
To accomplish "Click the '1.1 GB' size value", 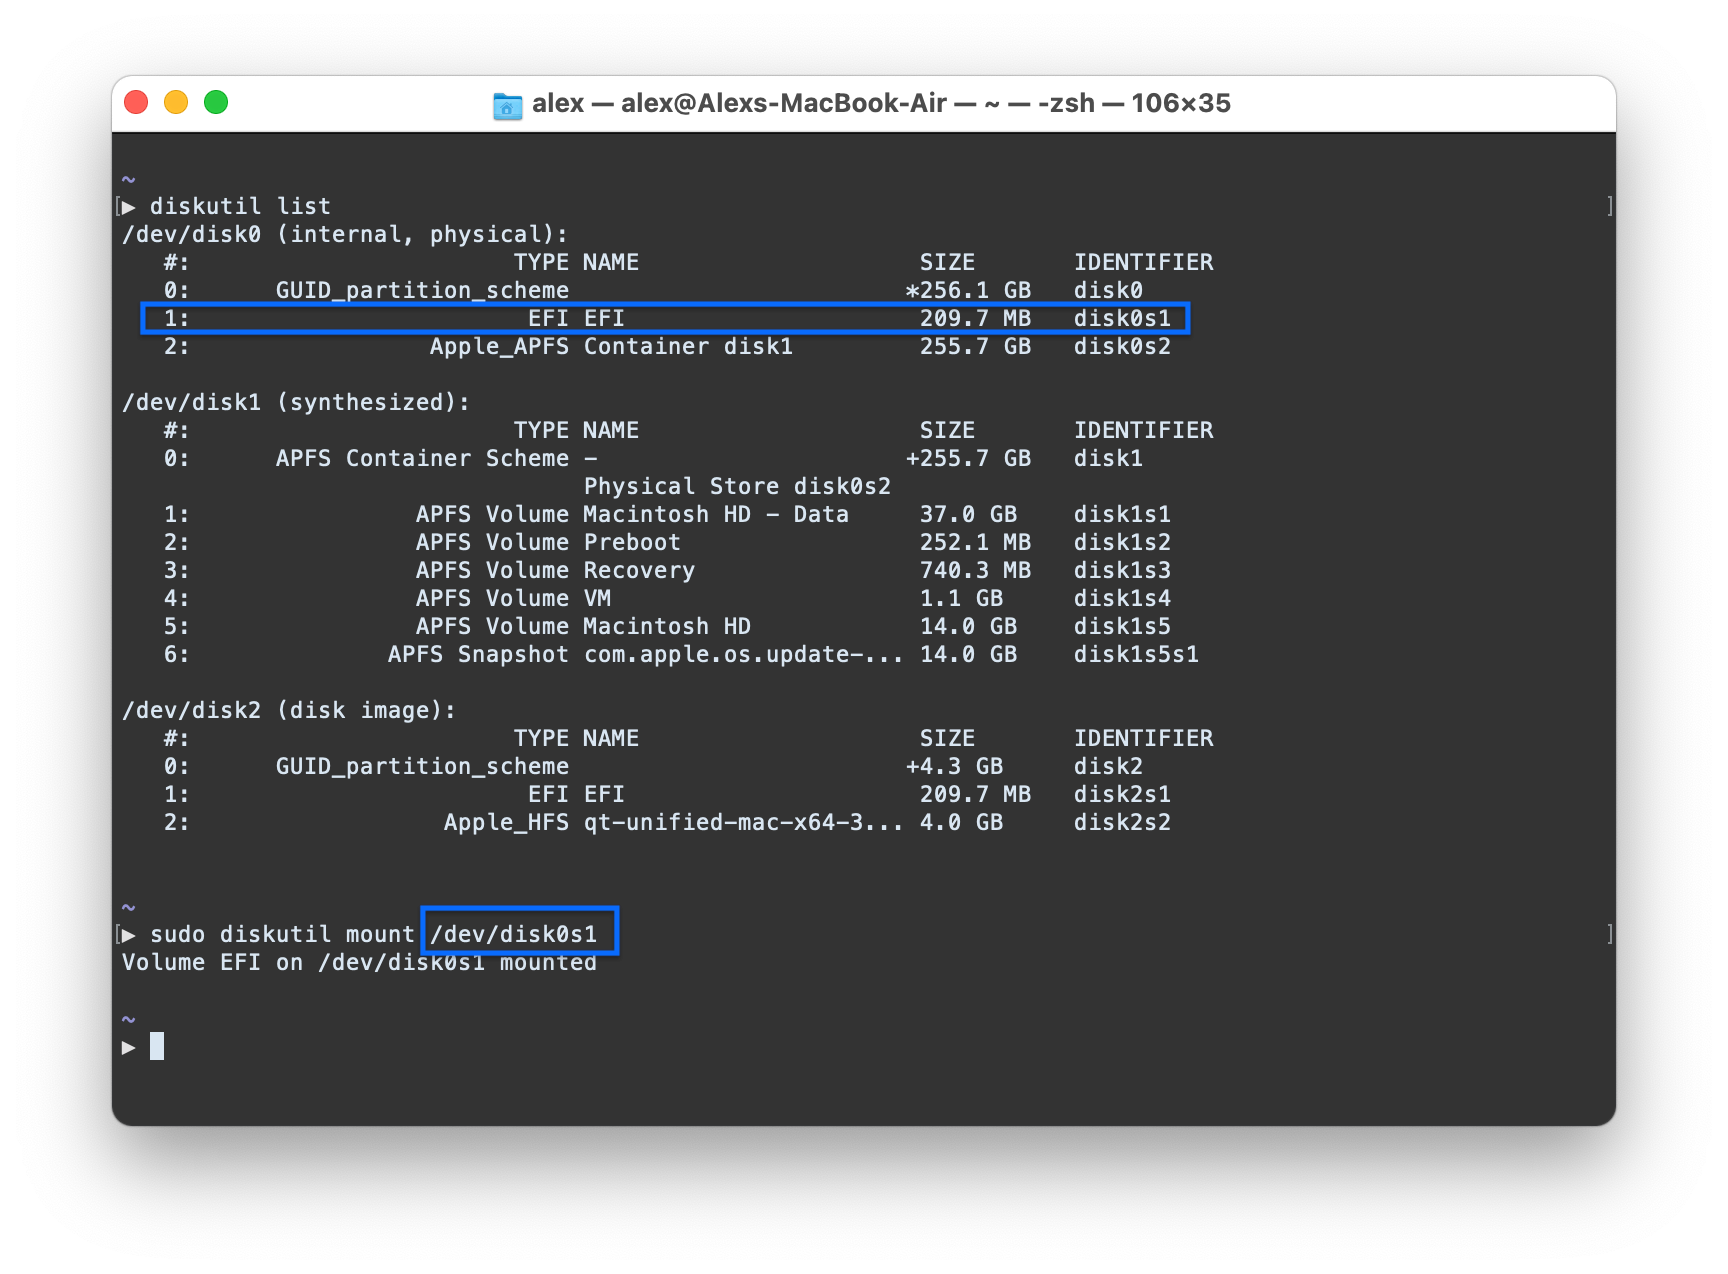I will (x=961, y=598).
